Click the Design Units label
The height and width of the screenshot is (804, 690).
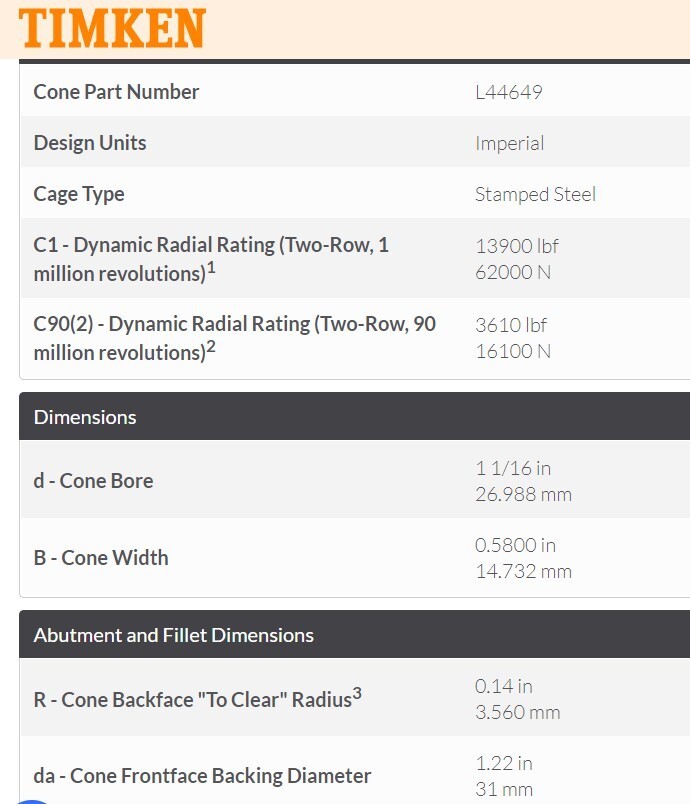pyautogui.click(x=90, y=143)
